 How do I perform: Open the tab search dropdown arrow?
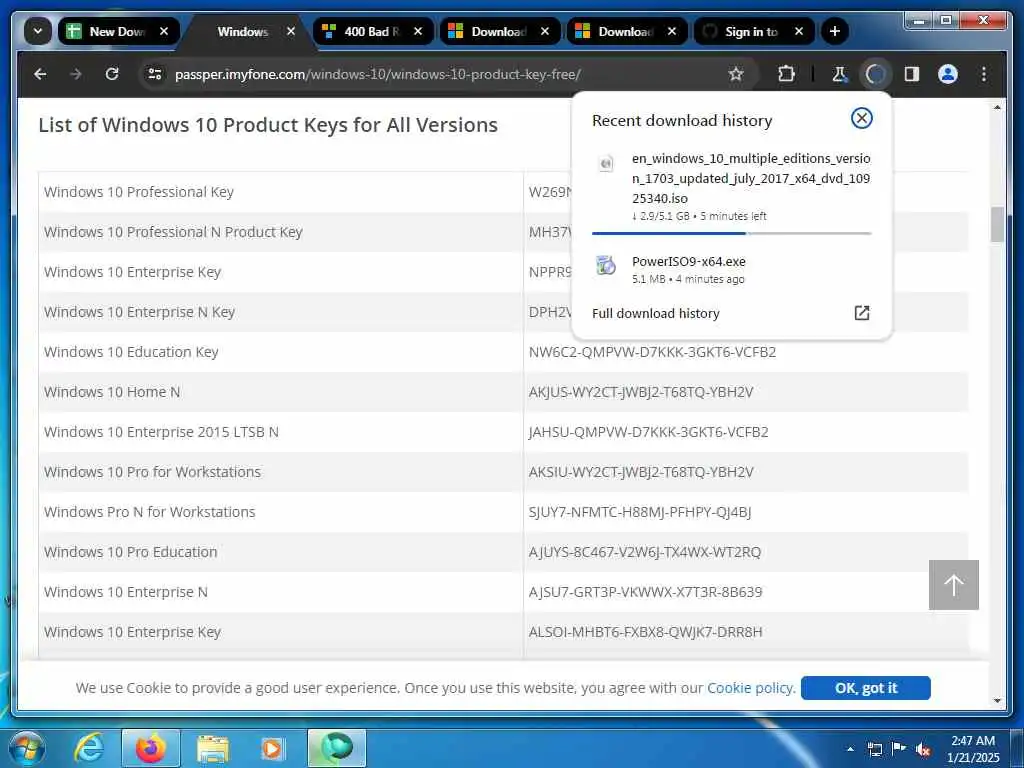point(38,31)
